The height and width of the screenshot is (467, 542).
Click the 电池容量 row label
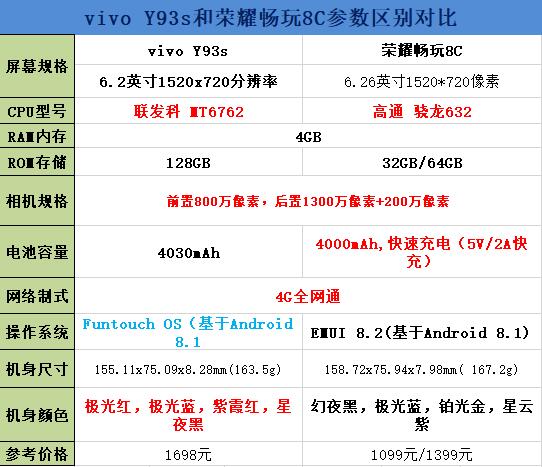(x=37, y=252)
